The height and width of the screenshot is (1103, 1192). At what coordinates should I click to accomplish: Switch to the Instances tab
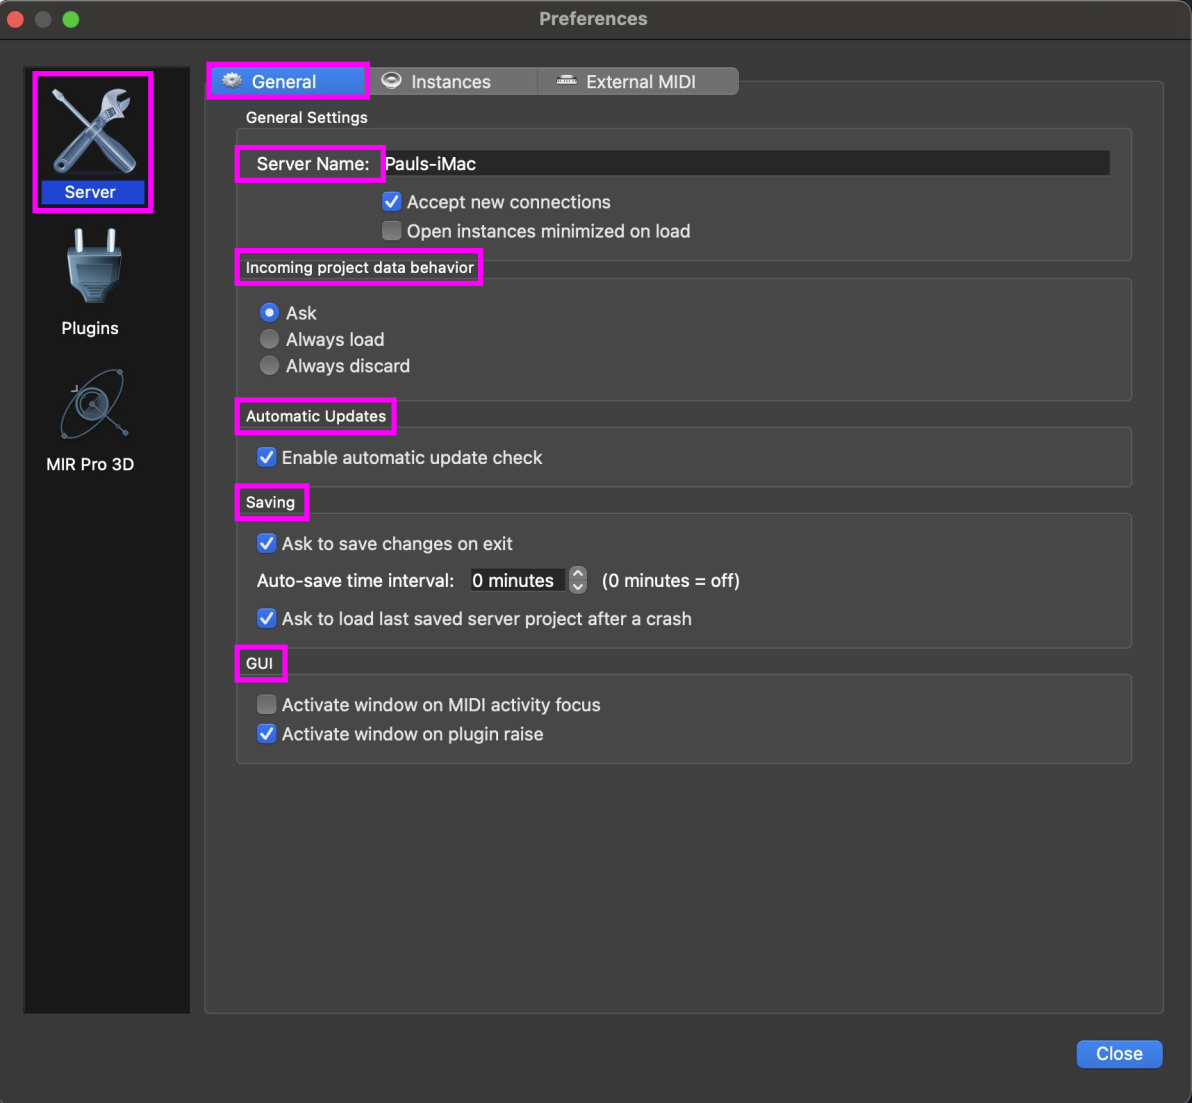(x=450, y=82)
